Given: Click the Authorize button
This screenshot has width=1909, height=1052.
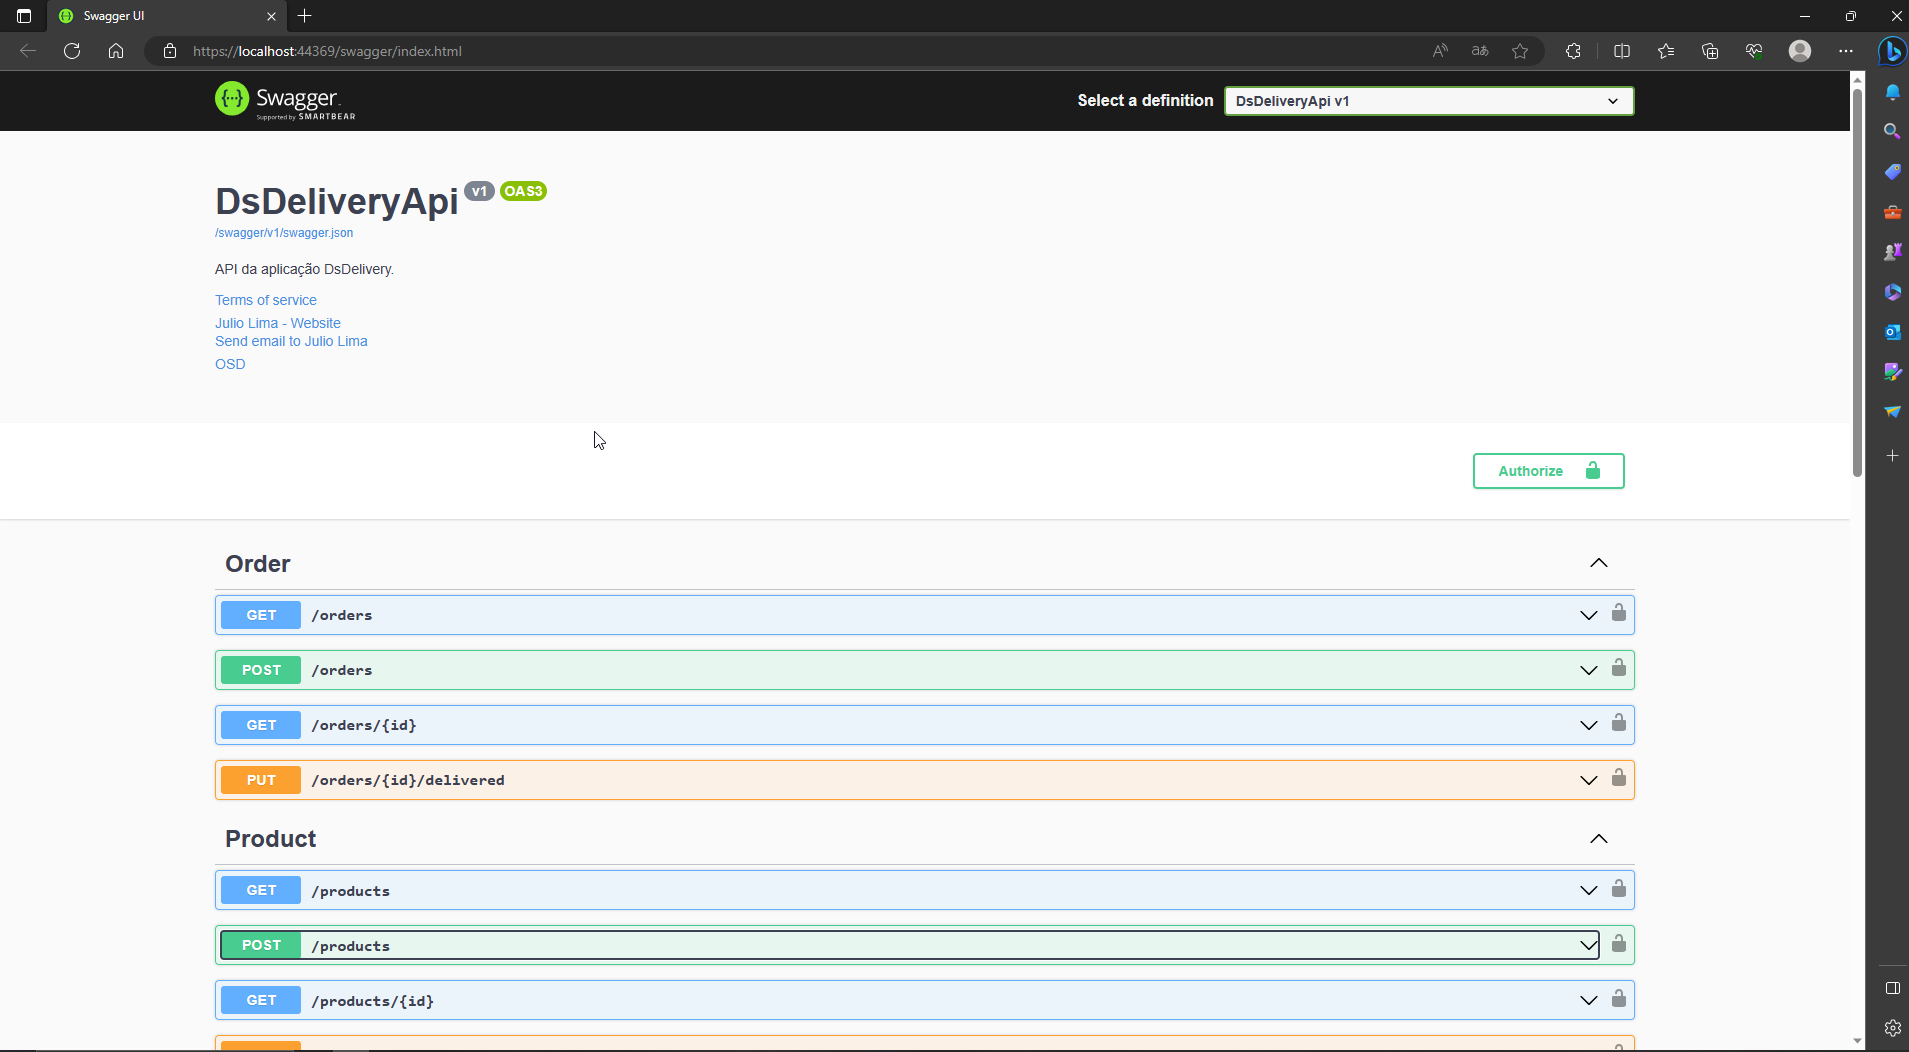Looking at the screenshot, I should click(x=1548, y=471).
